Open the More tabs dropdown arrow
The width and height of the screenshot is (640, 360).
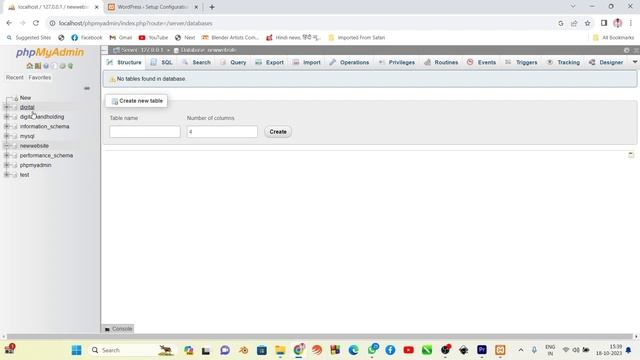(635, 62)
